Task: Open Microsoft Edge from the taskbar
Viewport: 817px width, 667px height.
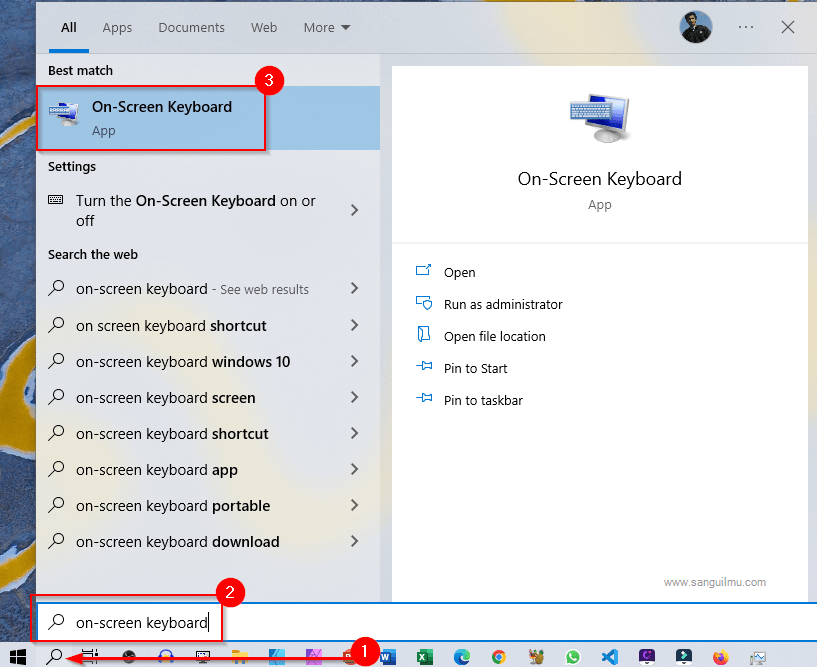Action: tap(462, 657)
